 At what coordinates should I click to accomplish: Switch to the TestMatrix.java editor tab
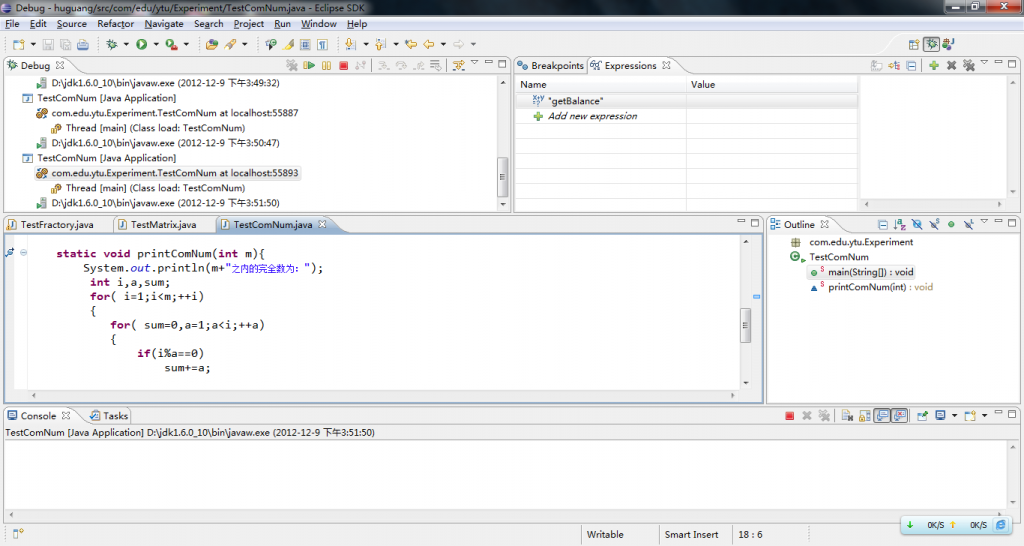coord(162,225)
